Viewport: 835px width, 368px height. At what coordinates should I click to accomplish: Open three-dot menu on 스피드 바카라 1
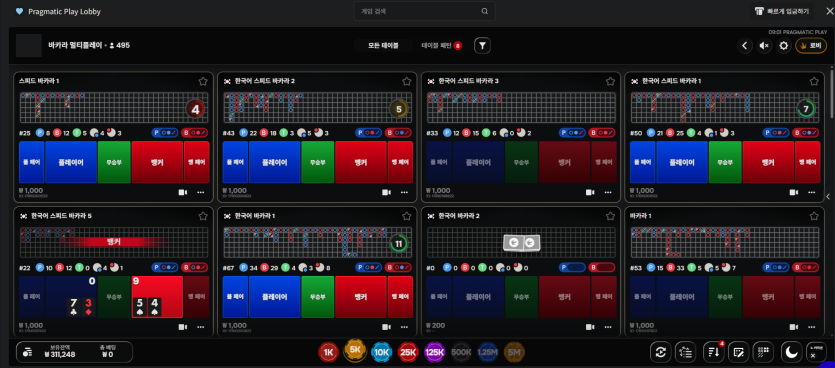201,192
